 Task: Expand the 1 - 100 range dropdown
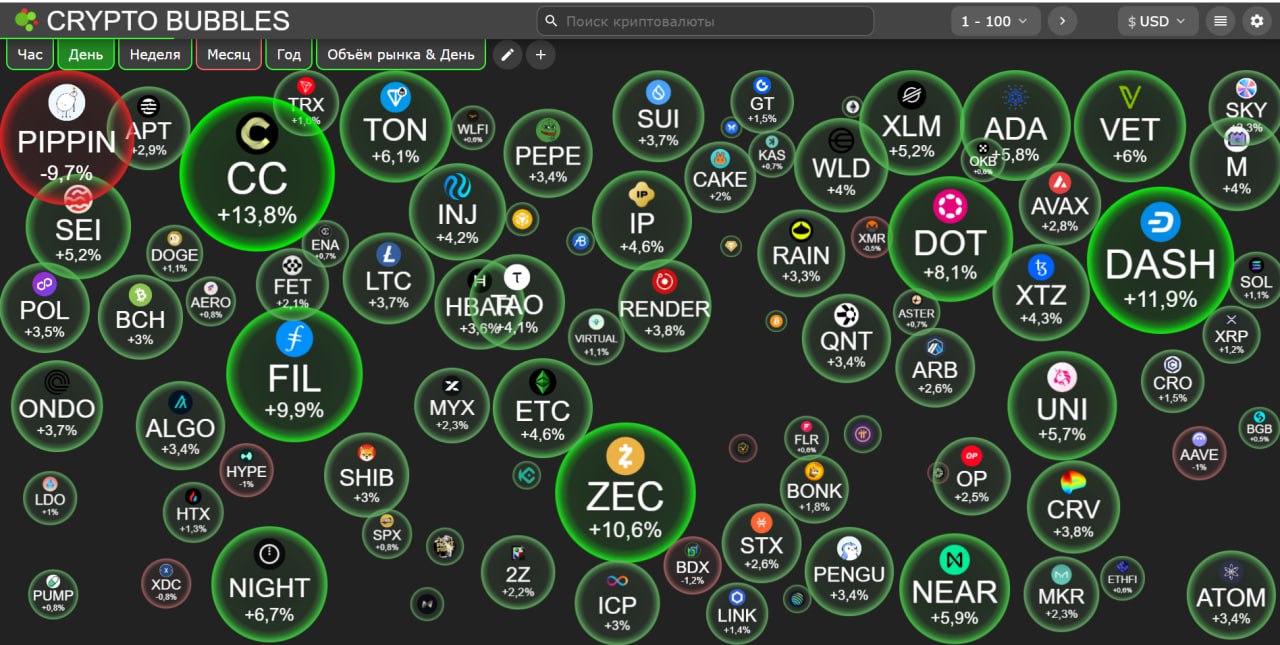tap(995, 21)
